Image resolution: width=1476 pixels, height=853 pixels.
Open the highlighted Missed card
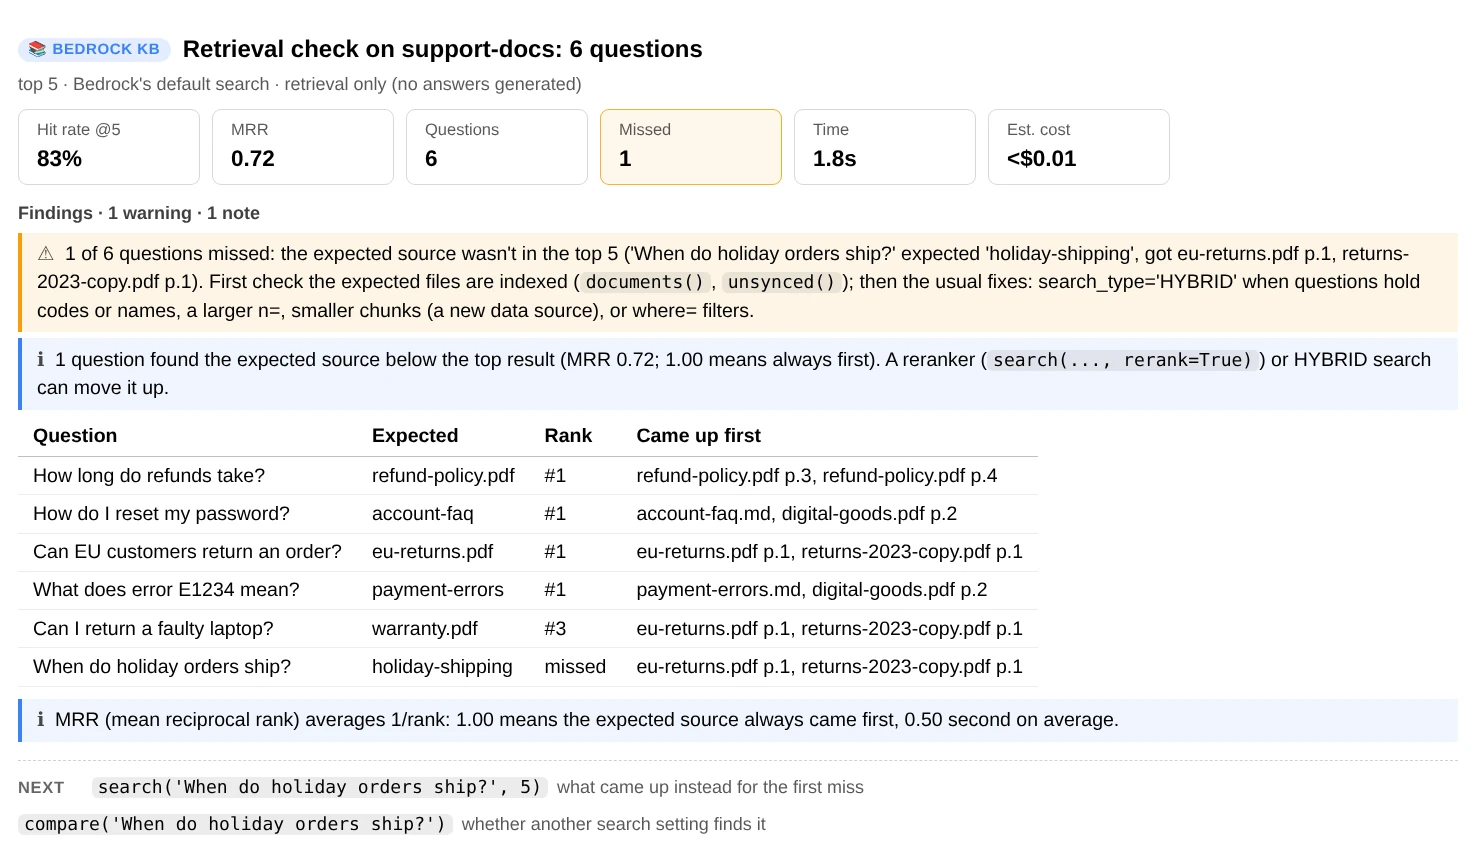point(691,147)
